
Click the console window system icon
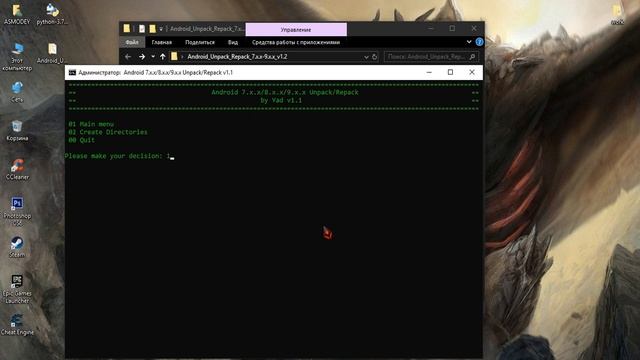(72, 73)
